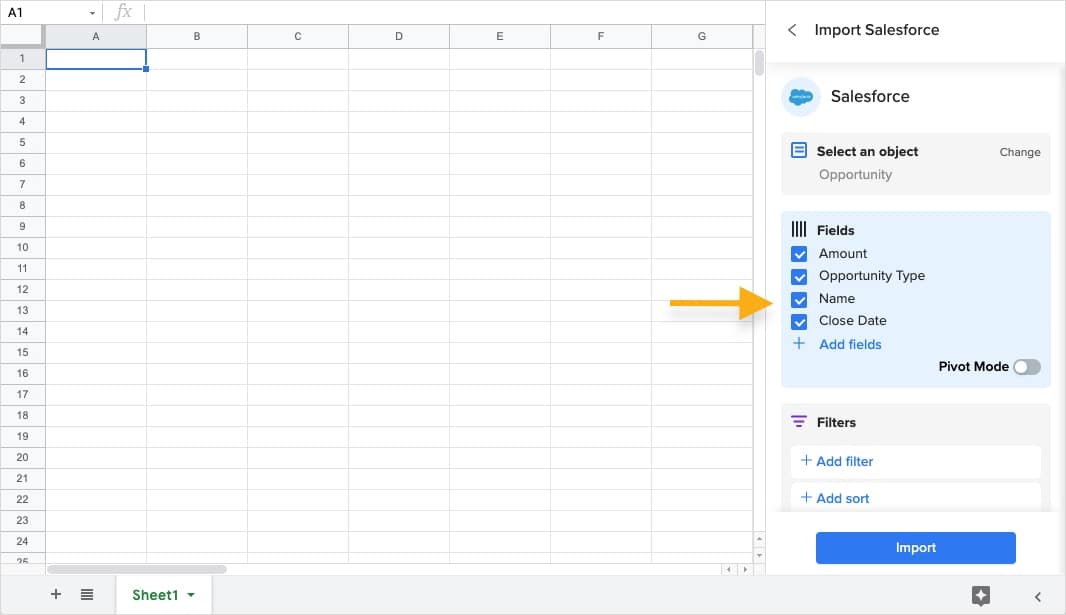
Task: Enable the Pivot Mode toggle
Action: pyautogui.click(x=1026, y=367)
